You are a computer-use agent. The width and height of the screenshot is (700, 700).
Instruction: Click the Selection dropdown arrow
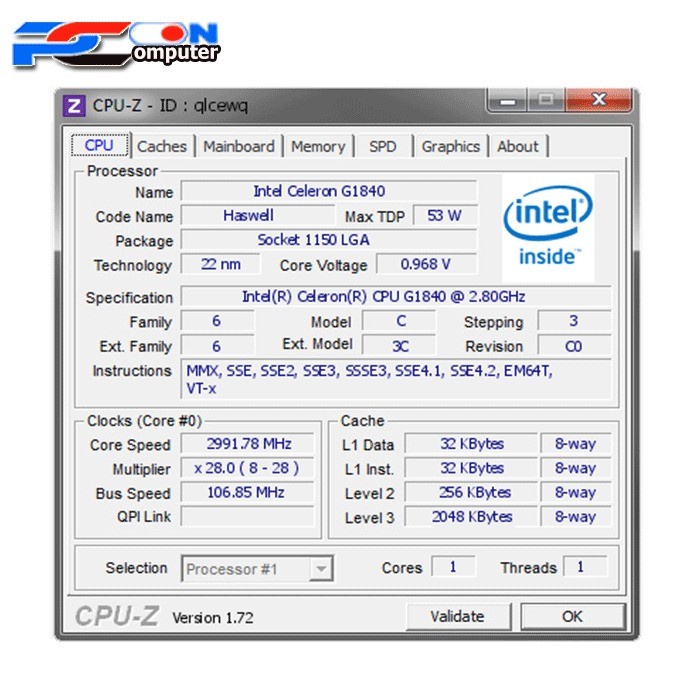(321, 569)
